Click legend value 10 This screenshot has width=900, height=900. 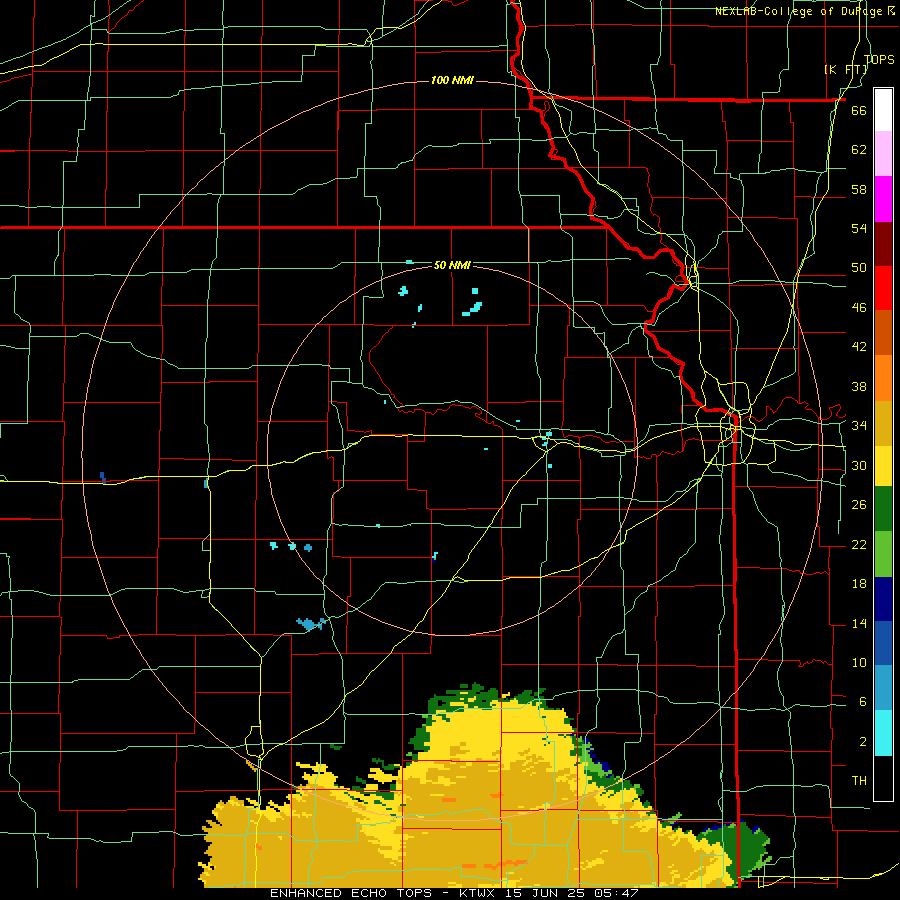pos(859,662)
